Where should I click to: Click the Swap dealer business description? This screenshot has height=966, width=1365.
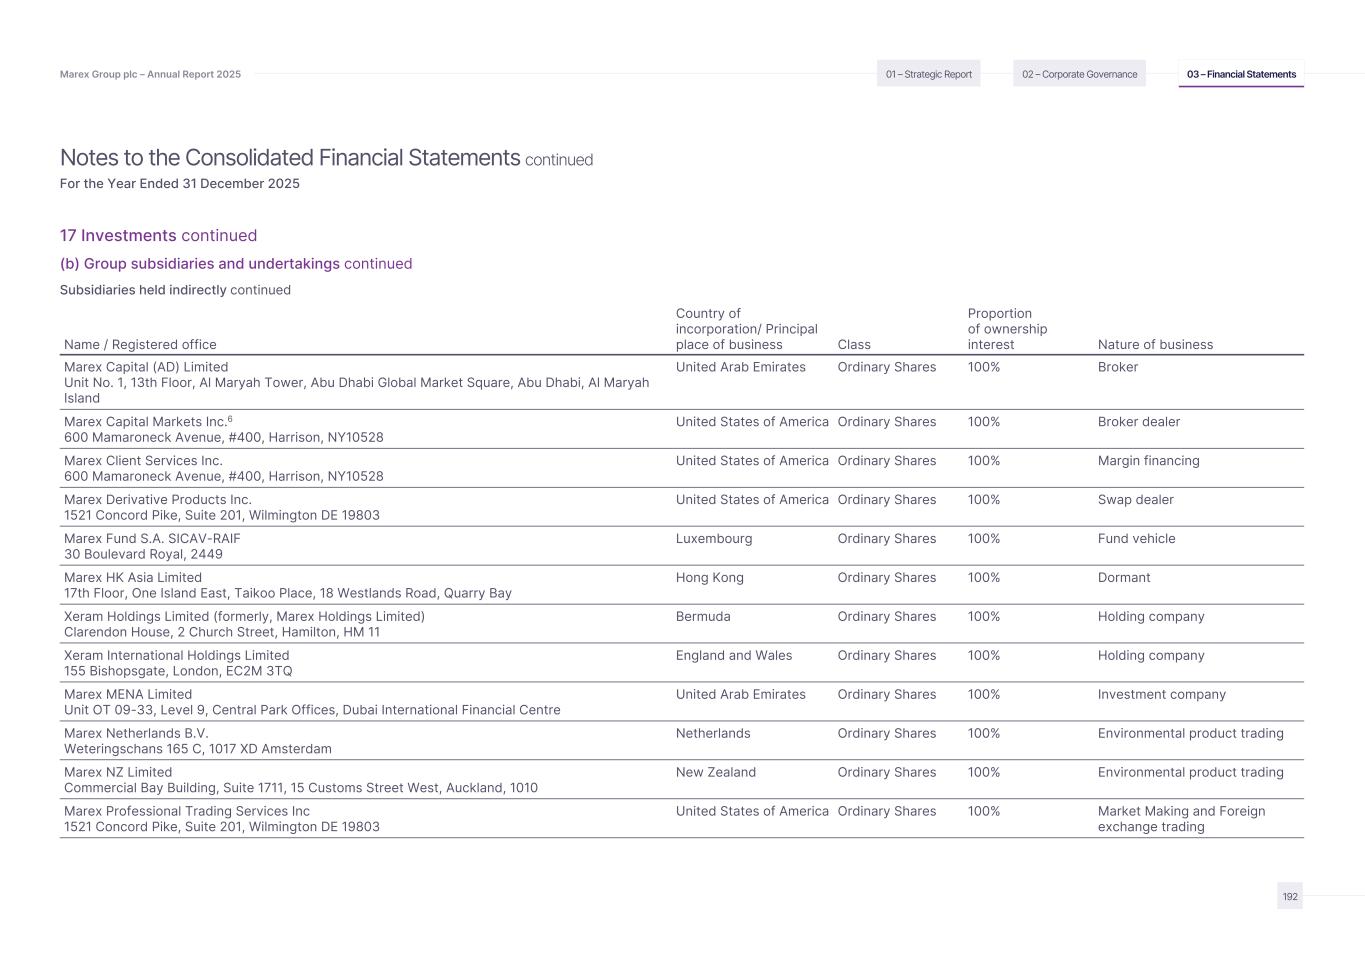coord(1135,500)
